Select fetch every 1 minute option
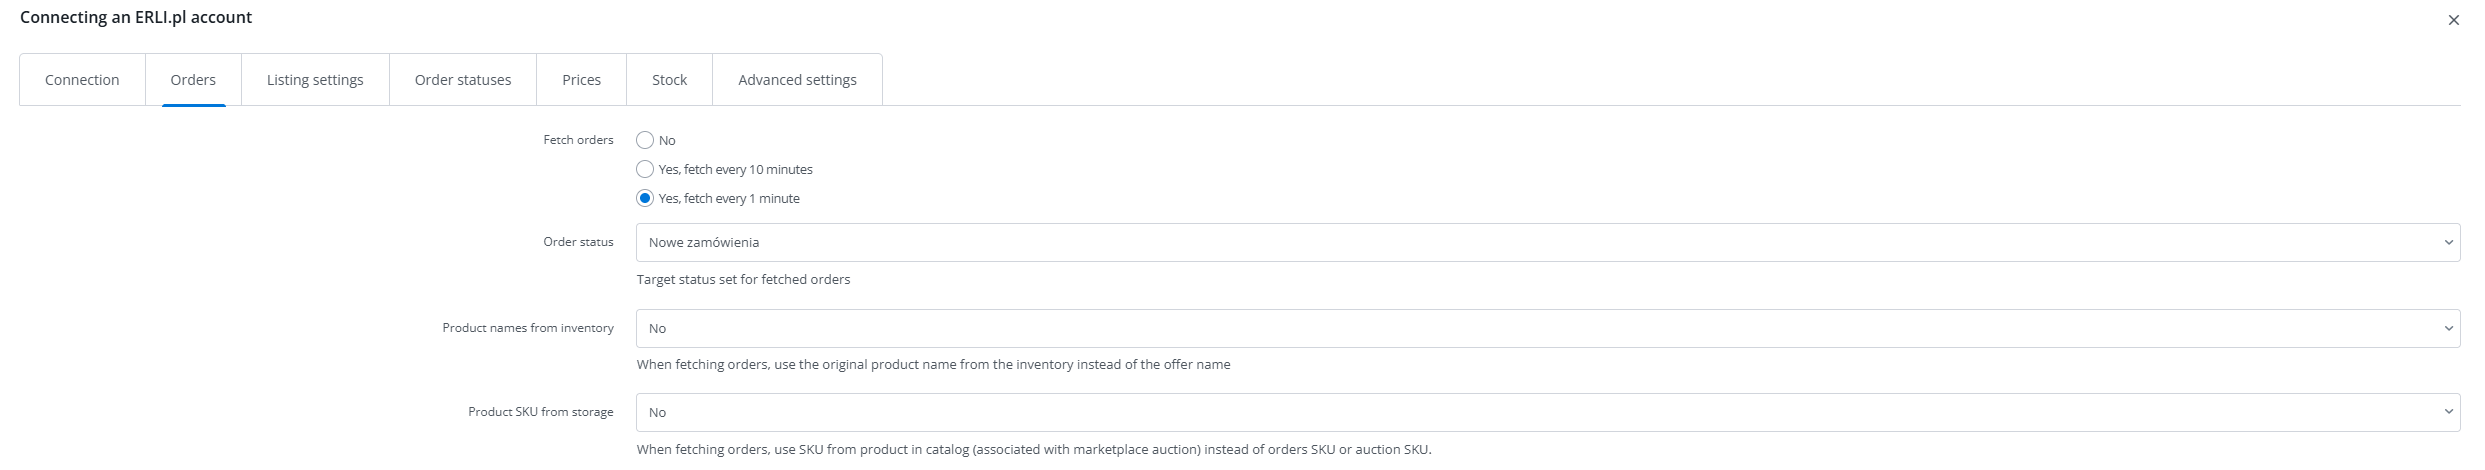This screenshot has height=470, width=2485. (645, 198)
